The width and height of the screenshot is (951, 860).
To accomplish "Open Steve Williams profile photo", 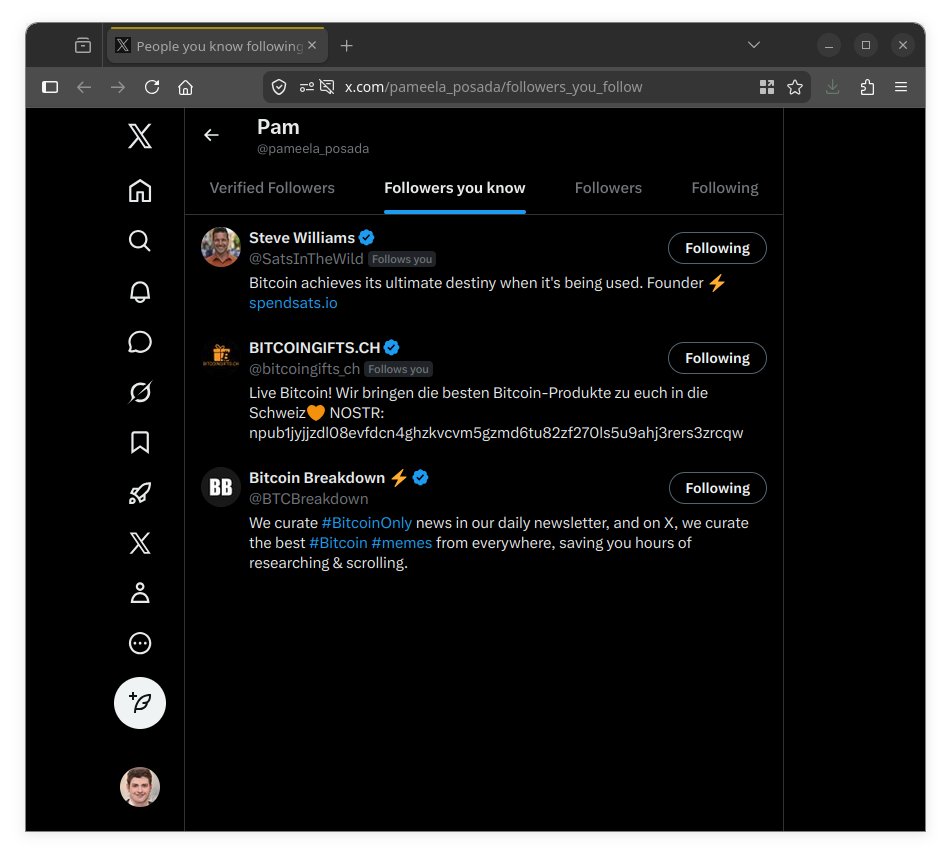I will [221, 247].
